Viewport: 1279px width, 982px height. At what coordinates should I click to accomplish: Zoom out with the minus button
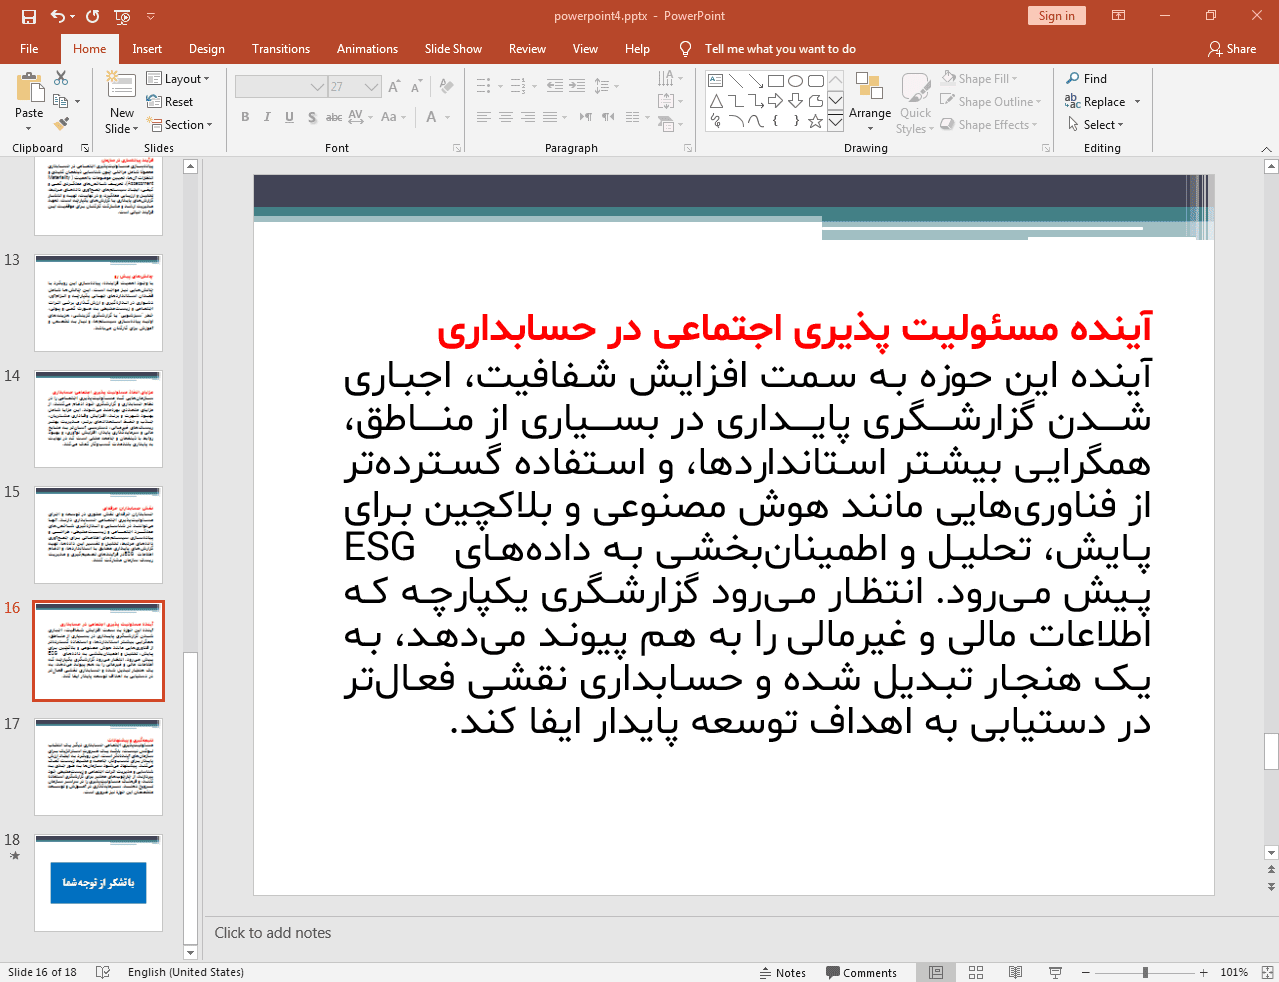tap(1085, 972)
